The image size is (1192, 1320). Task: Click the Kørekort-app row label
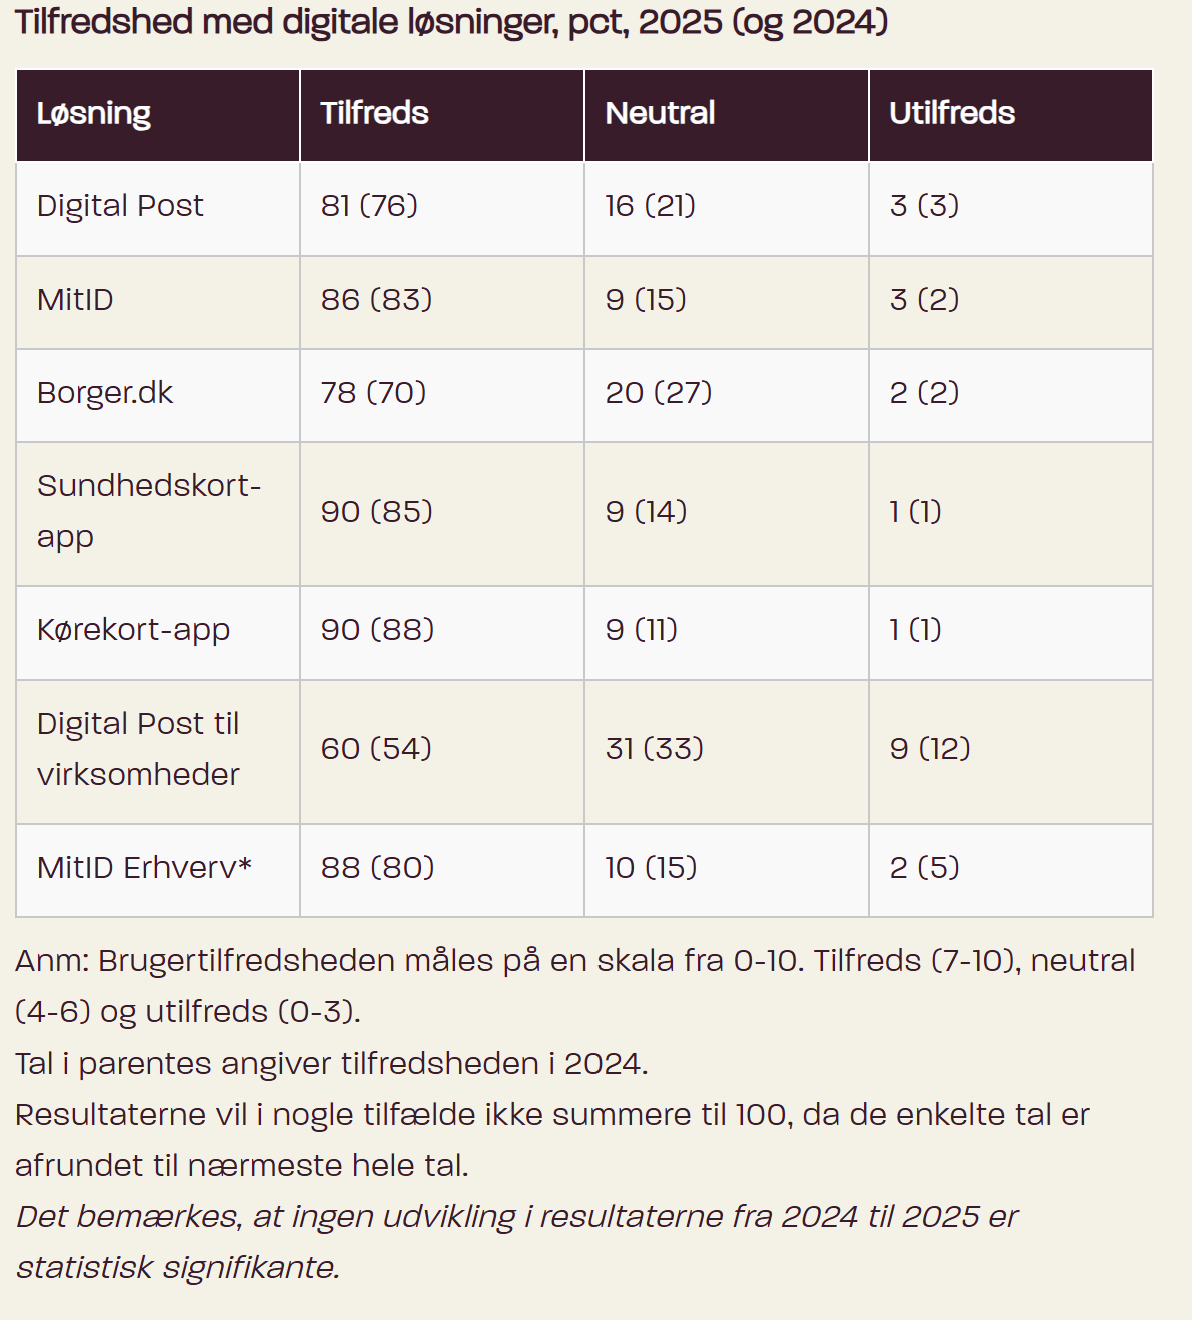[x=133, y=630]
